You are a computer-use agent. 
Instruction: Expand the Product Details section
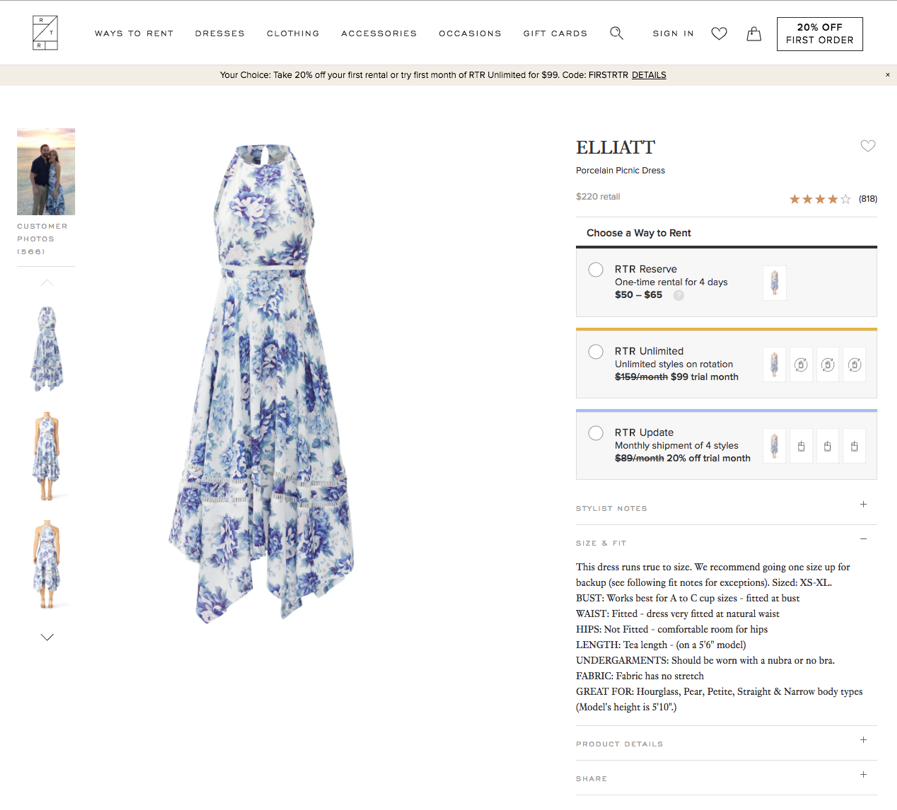click(864, 741)
